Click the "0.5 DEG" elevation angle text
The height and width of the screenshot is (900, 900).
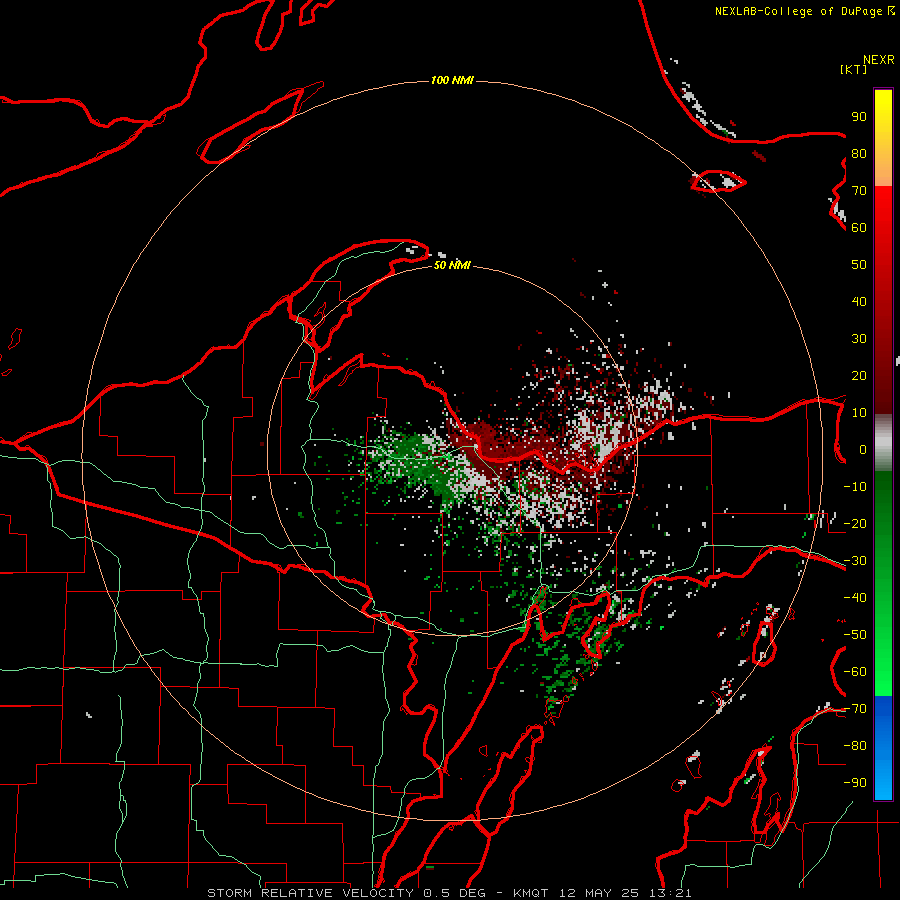pos(455,893)
